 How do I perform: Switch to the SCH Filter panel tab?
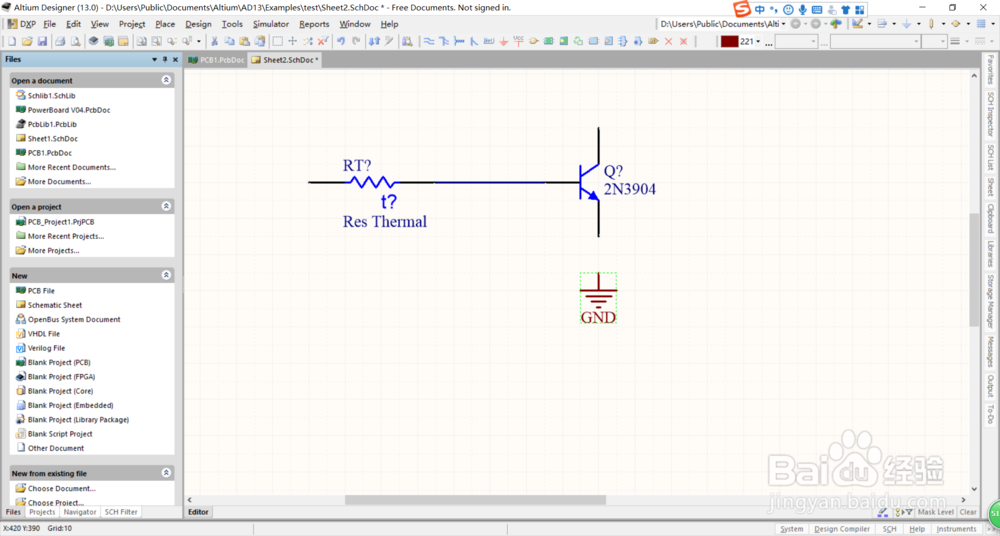click(x=121, y=512)
